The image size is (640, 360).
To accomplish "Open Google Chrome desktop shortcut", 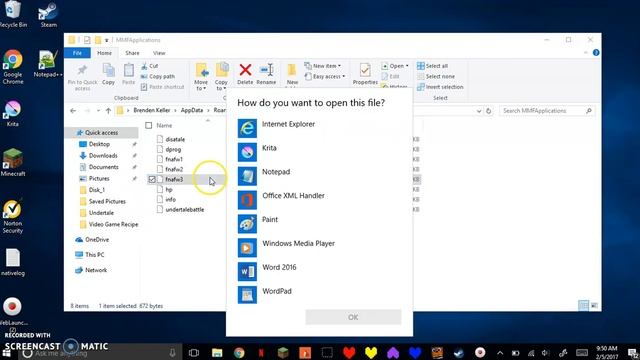I will click(x=13, y=67).
